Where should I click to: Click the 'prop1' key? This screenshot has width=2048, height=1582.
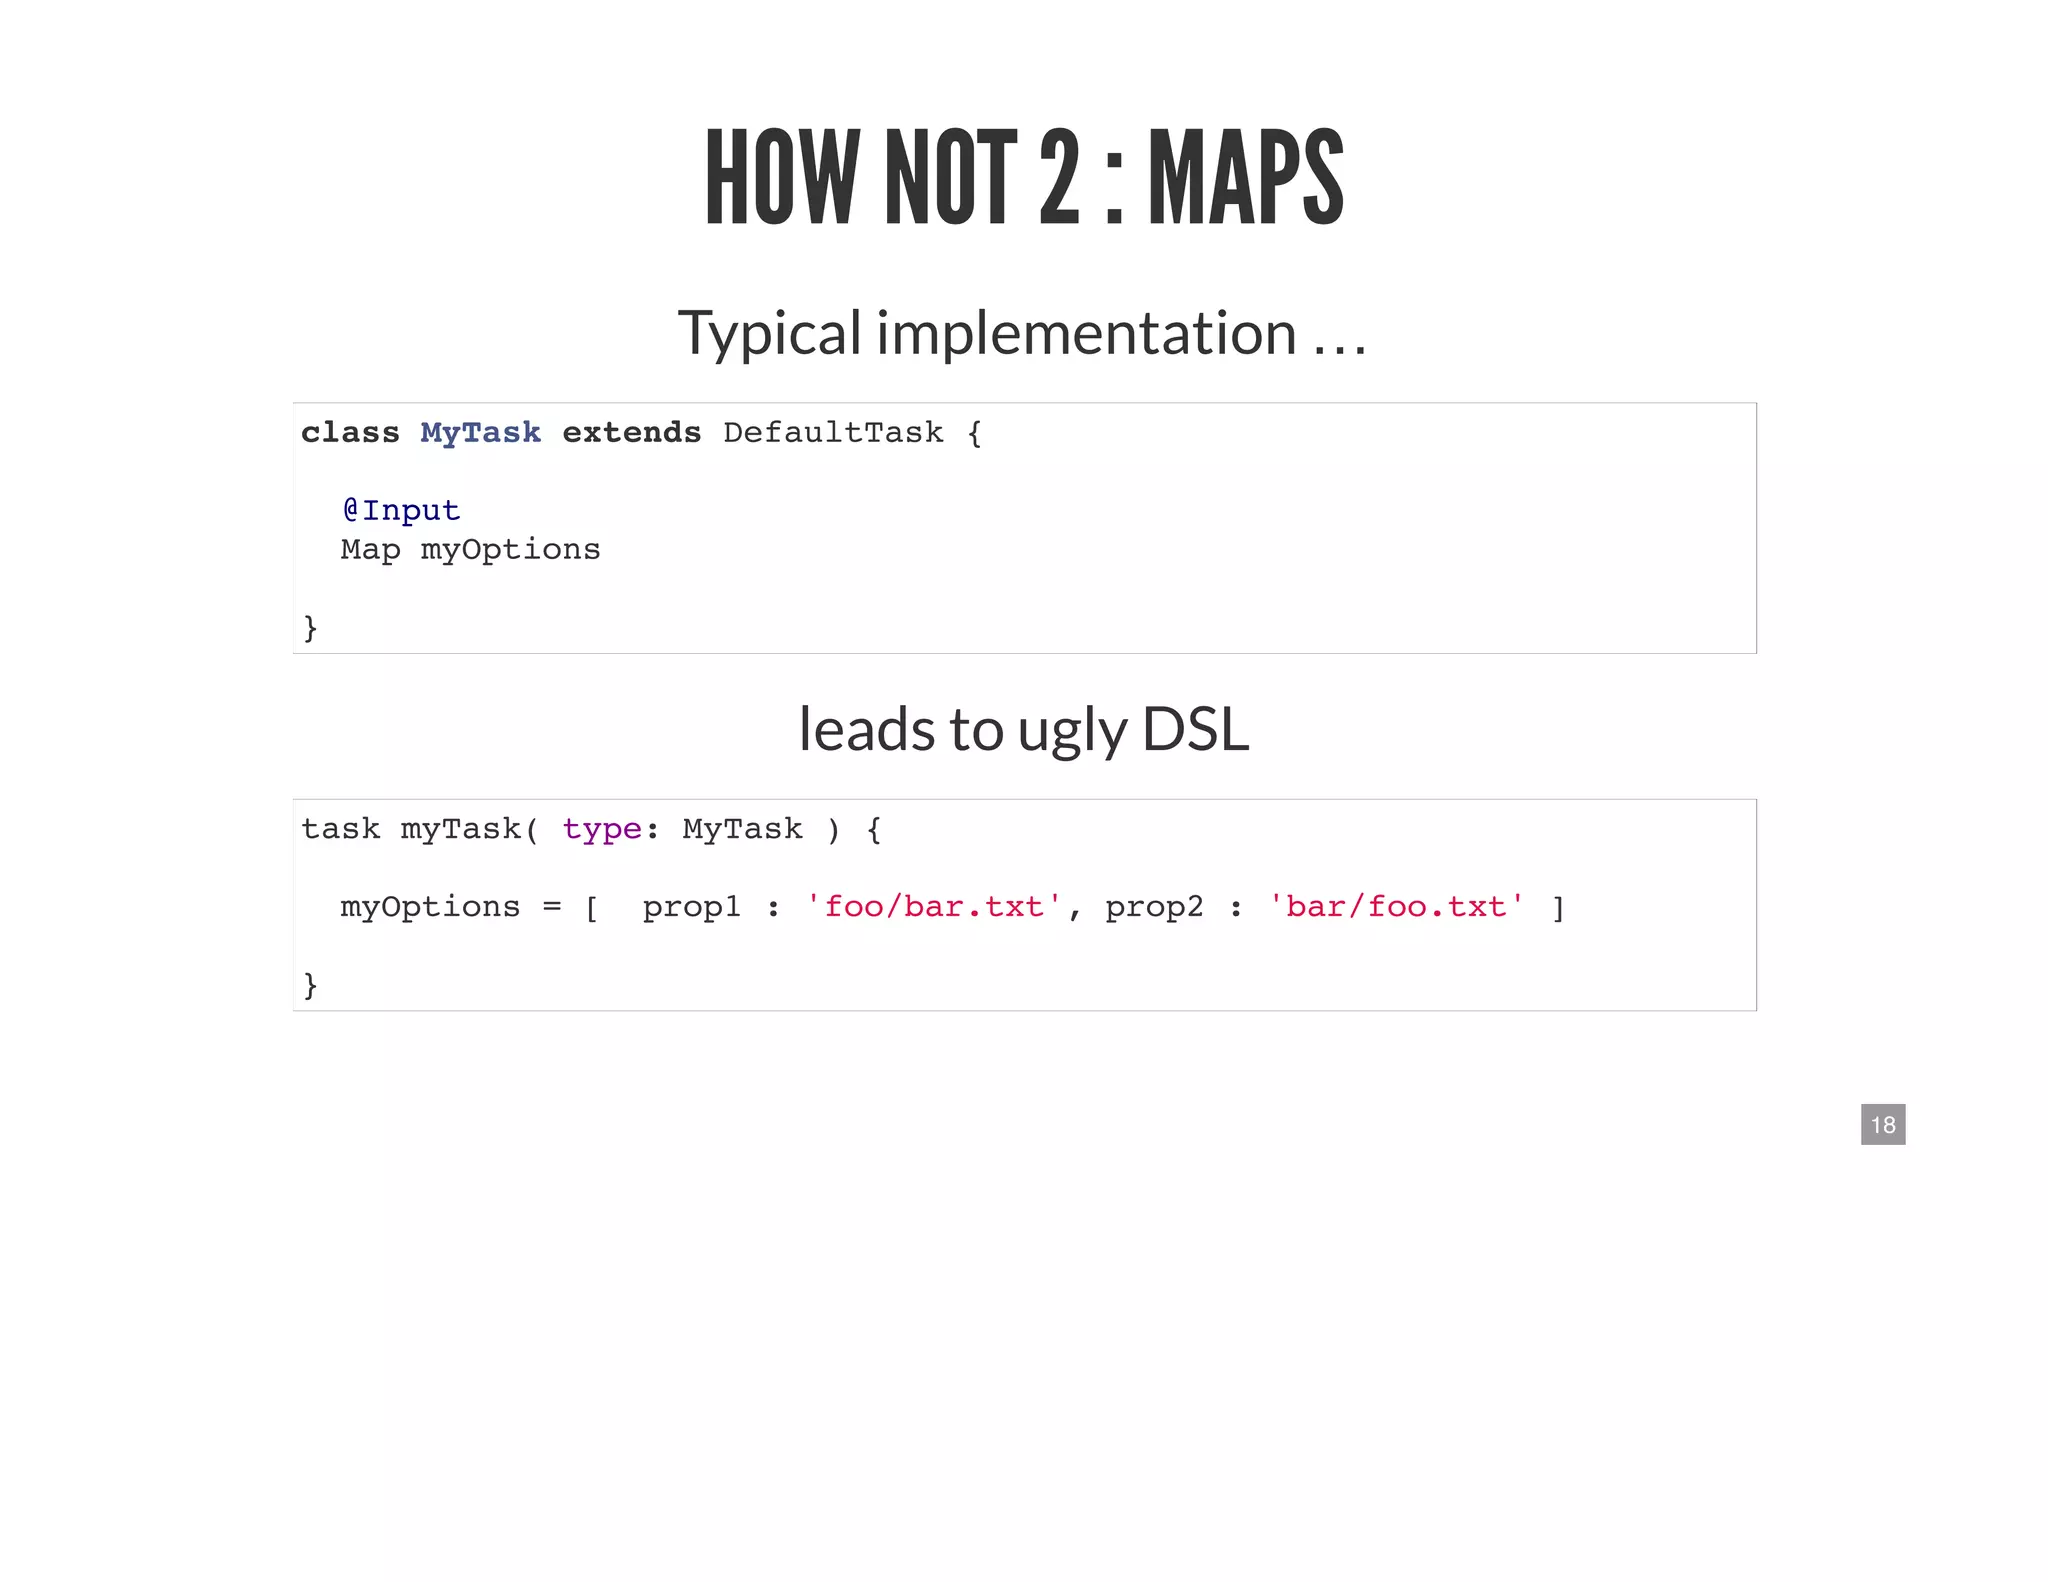pos(692,908)
